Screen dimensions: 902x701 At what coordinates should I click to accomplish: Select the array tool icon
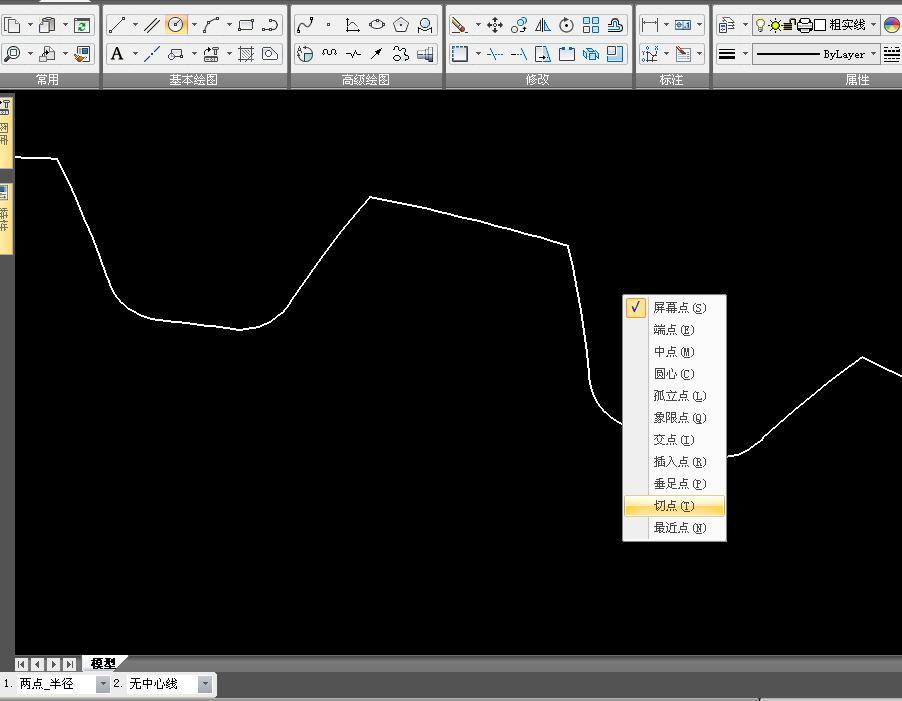click(591, 25)
